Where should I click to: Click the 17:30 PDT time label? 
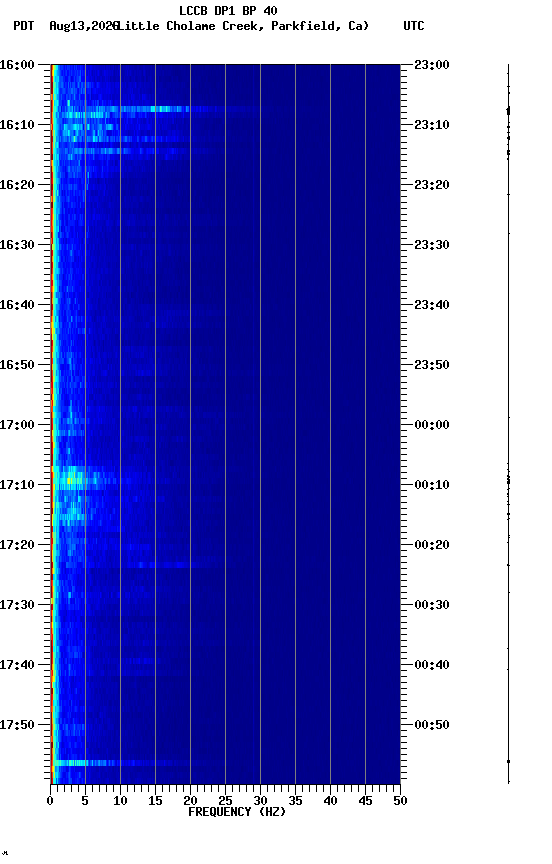point(17,606)
